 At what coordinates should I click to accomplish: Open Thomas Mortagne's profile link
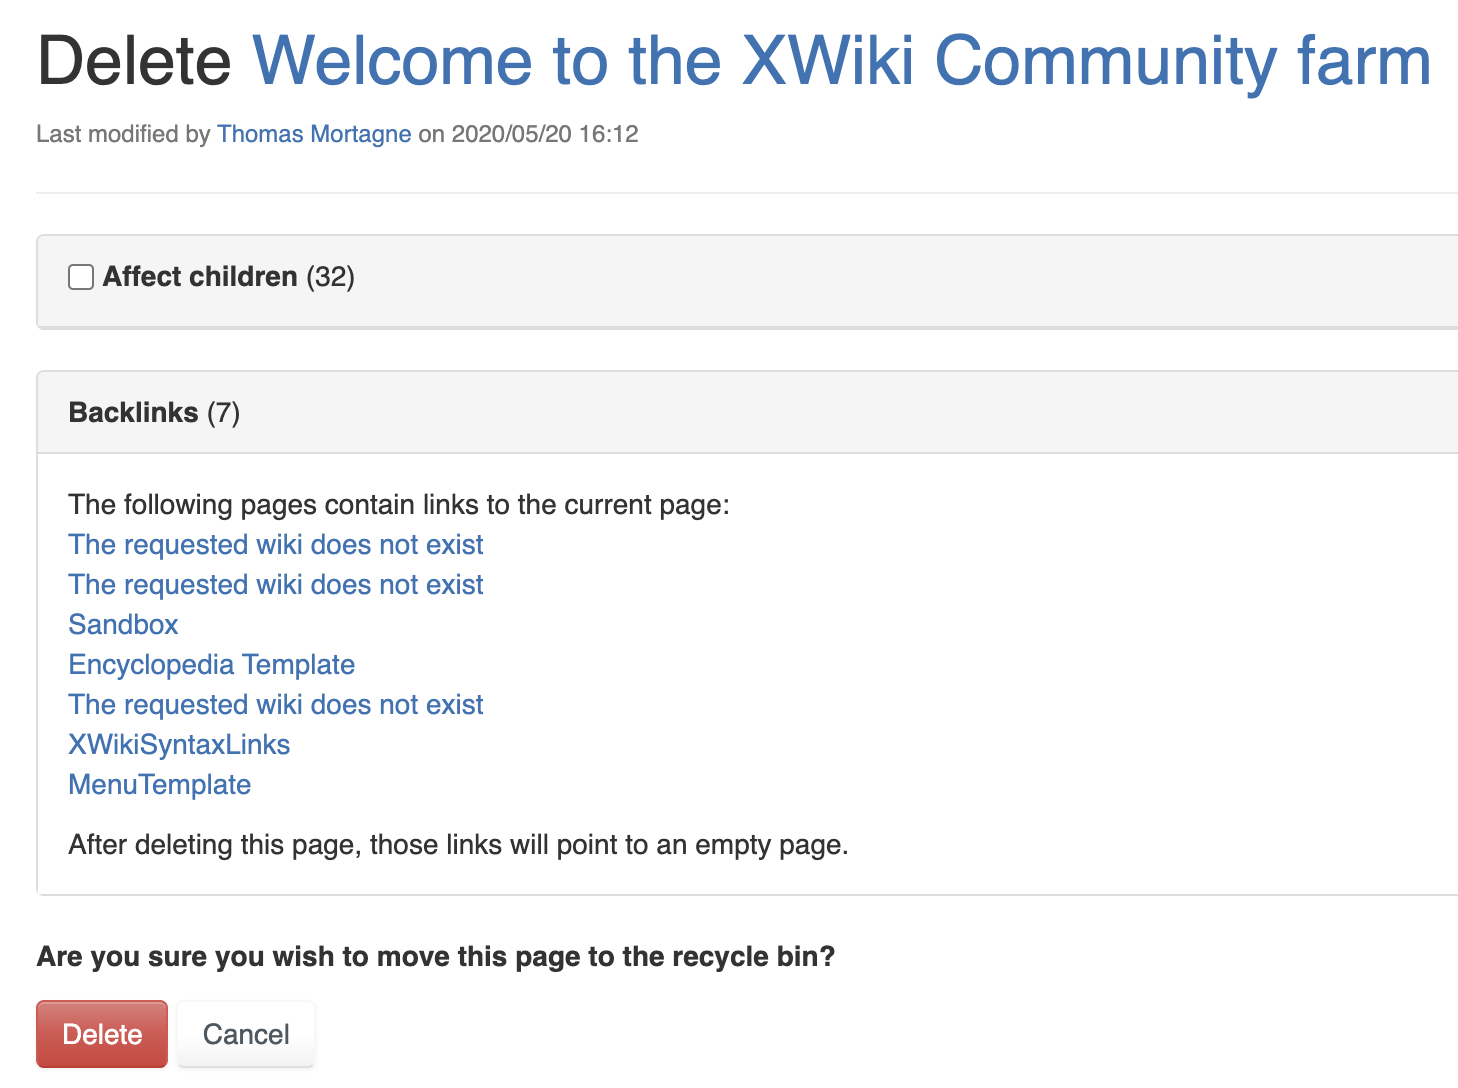314,134
